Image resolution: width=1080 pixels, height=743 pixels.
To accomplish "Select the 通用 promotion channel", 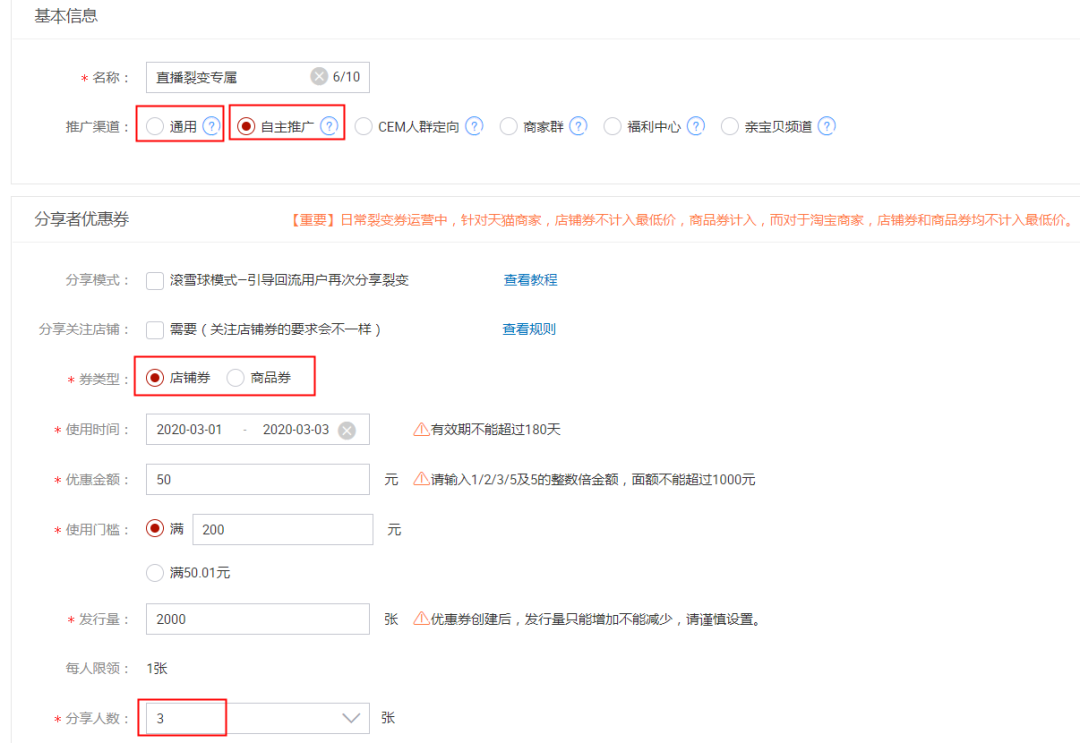I will coord(154,126).
